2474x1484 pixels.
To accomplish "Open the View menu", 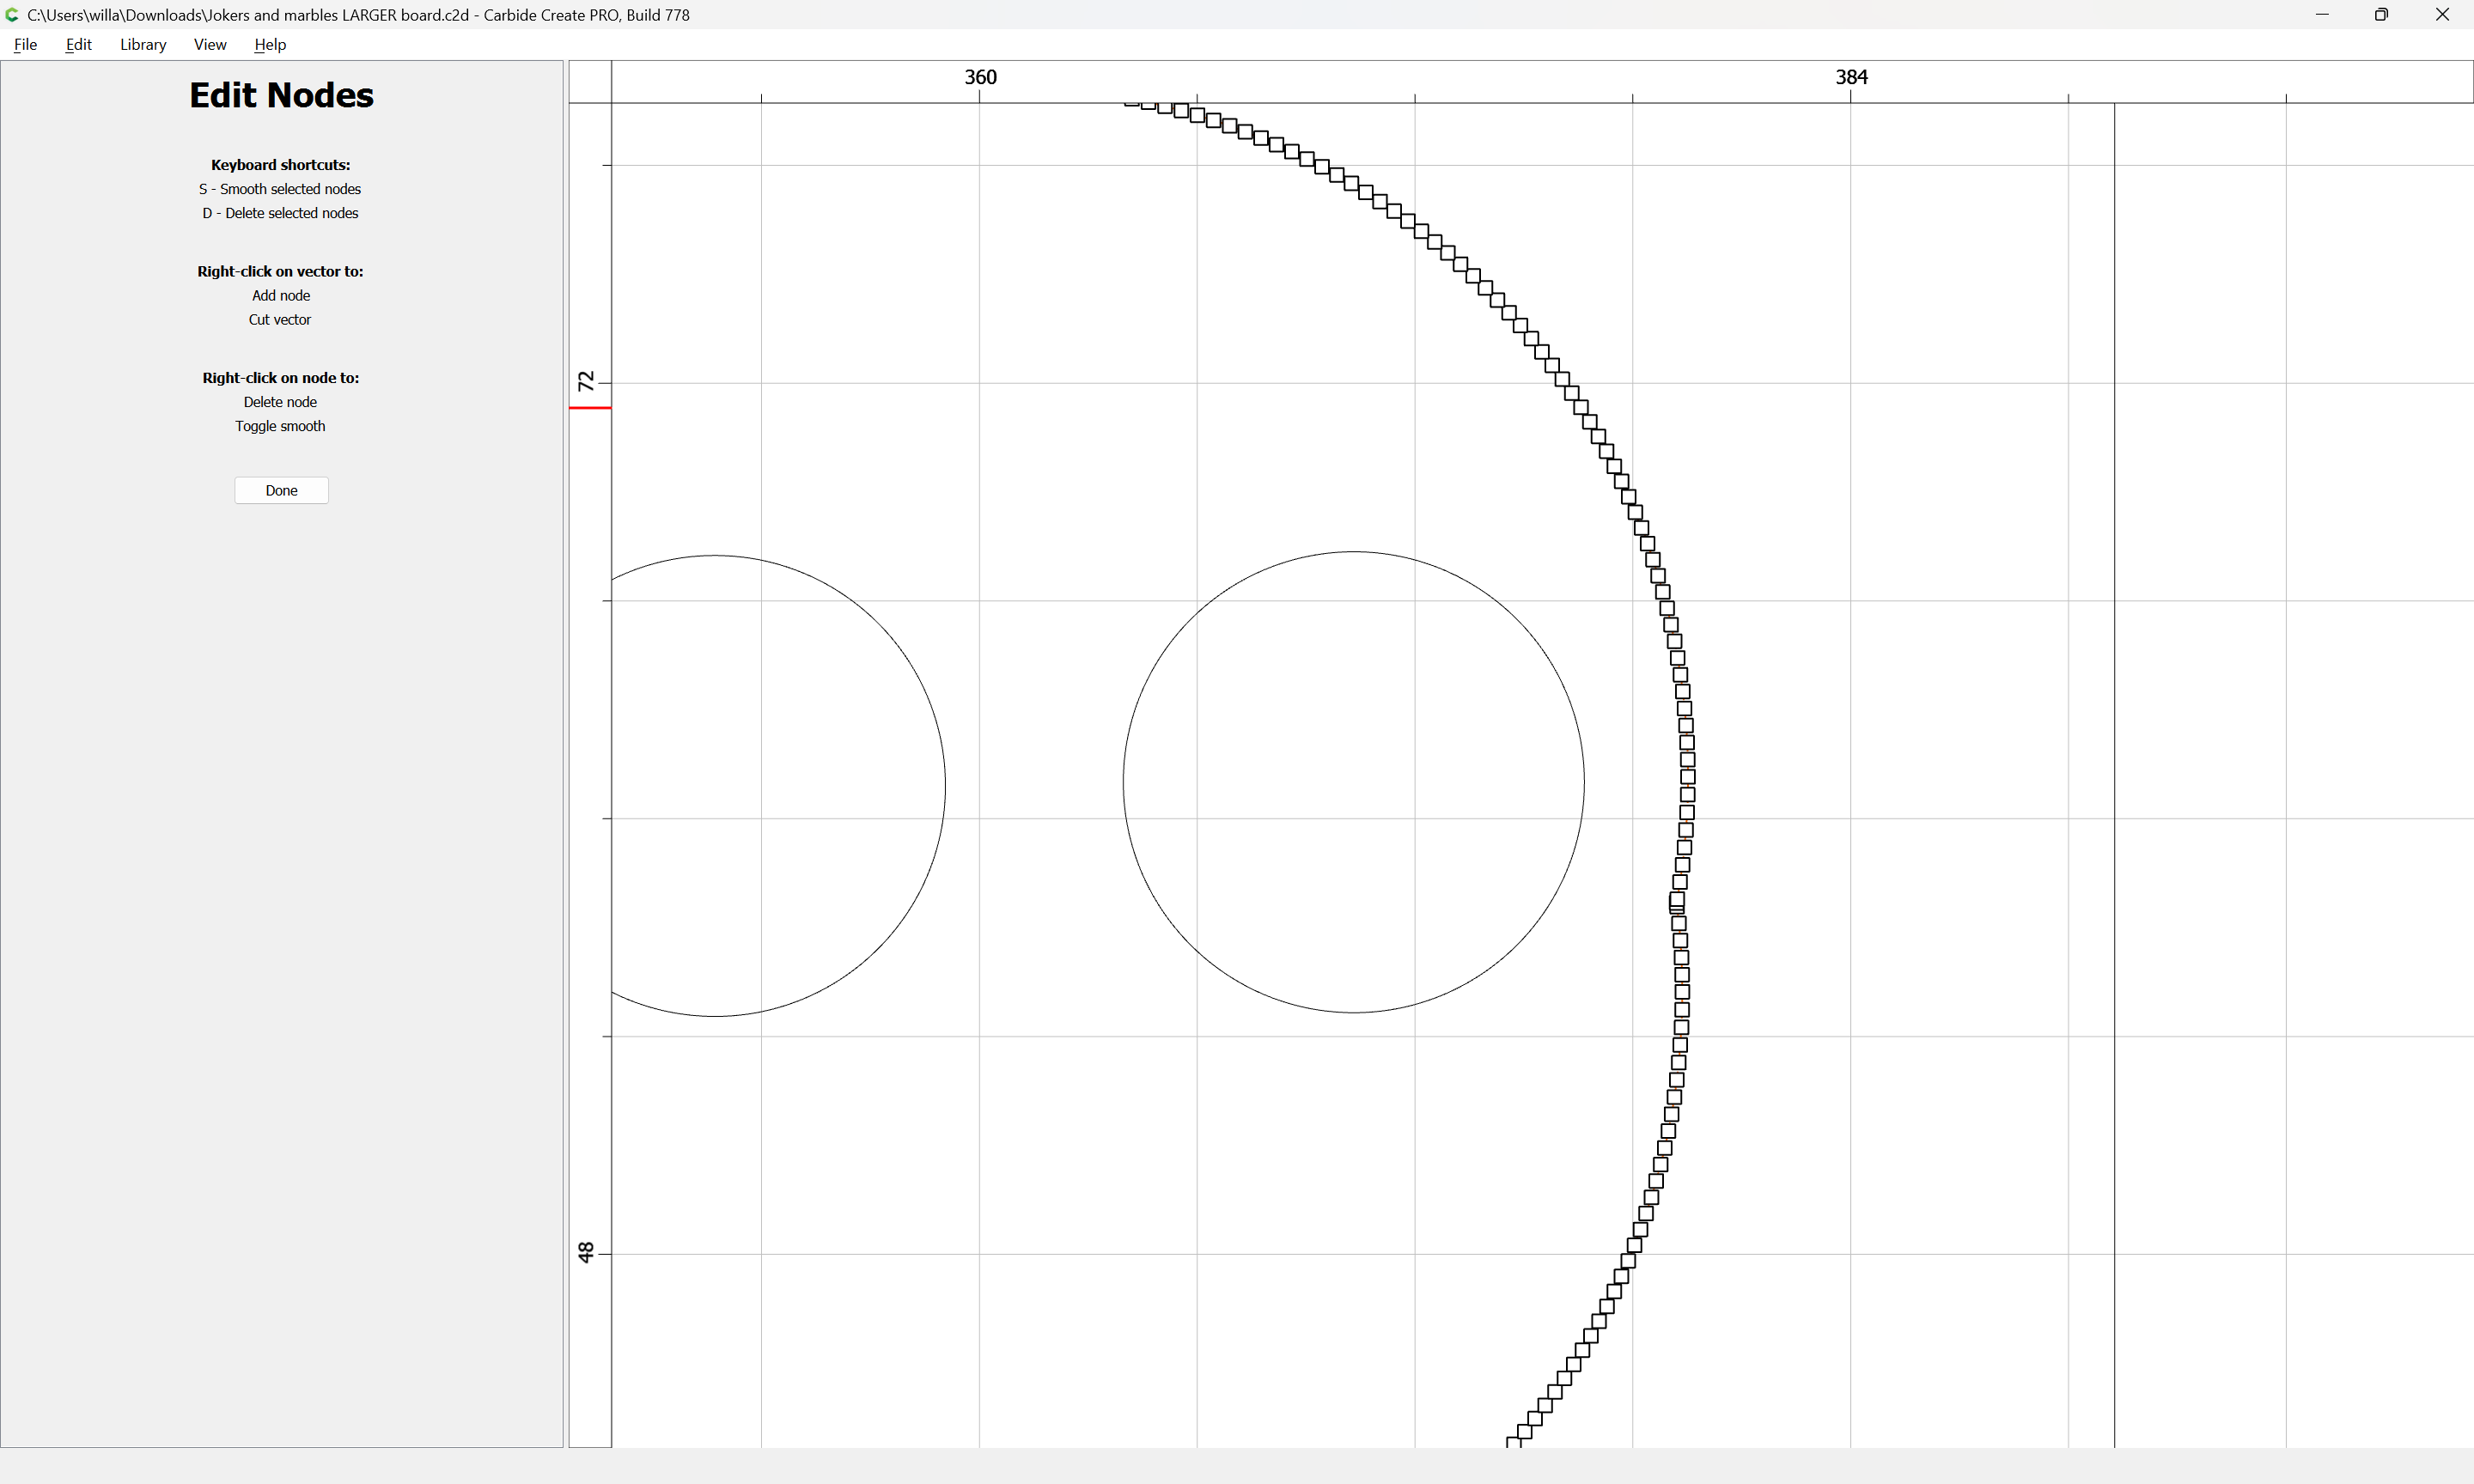I will 210,44.
